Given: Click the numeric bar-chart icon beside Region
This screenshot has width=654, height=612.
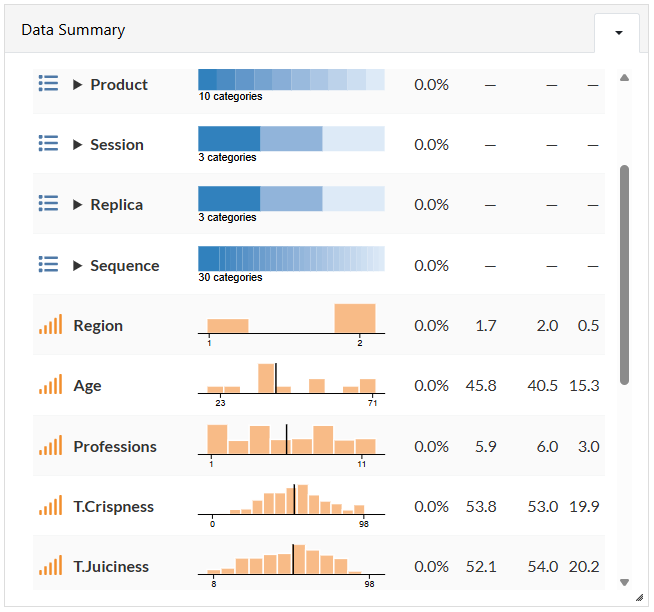Looking at the screenshot, I should [50, 325].
